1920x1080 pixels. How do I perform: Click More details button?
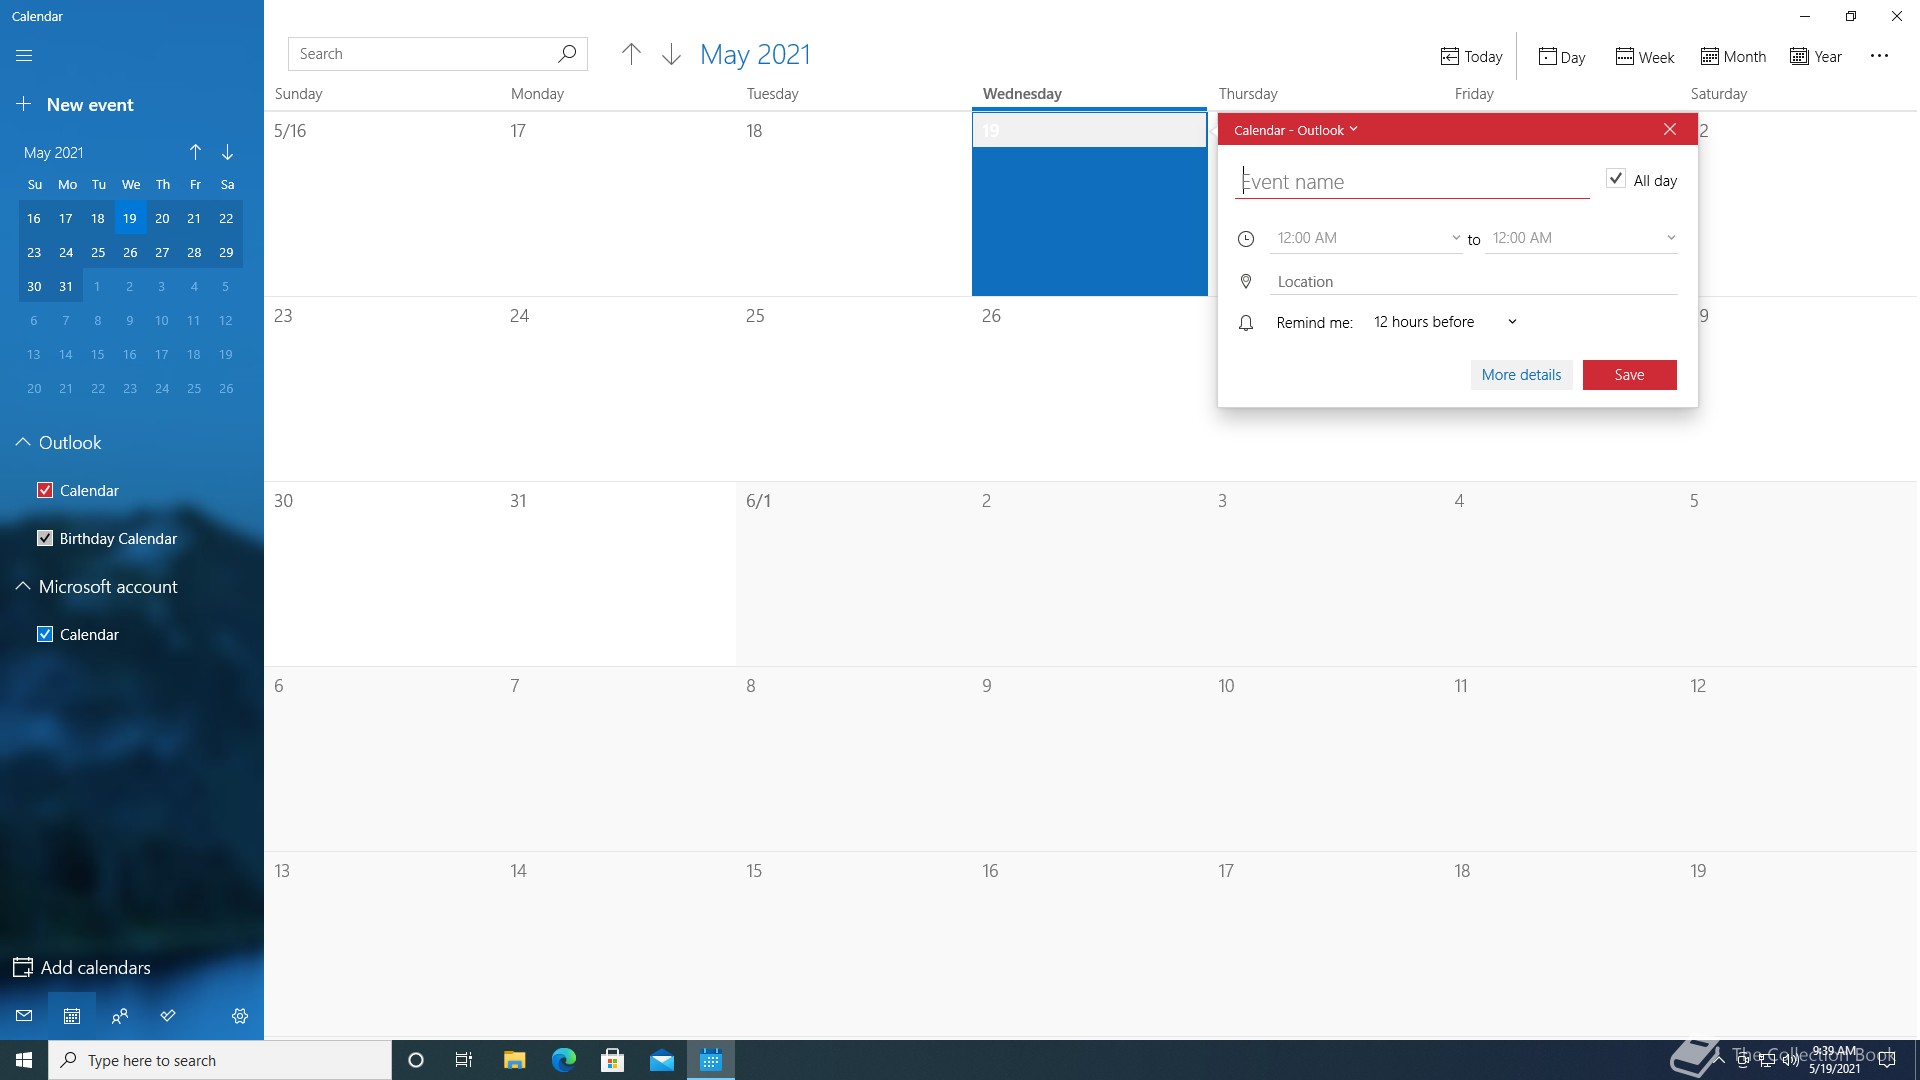[x=1521, y=375]
